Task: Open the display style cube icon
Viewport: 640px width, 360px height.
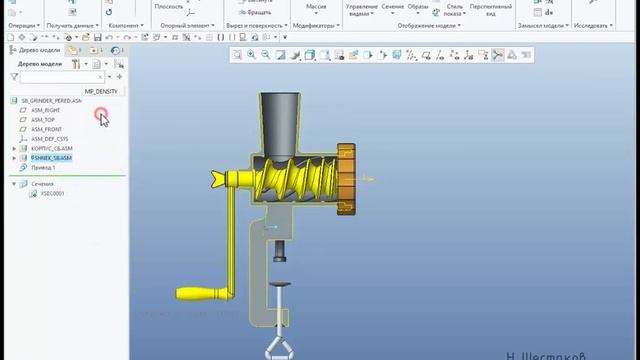Action: click(310, 55)
